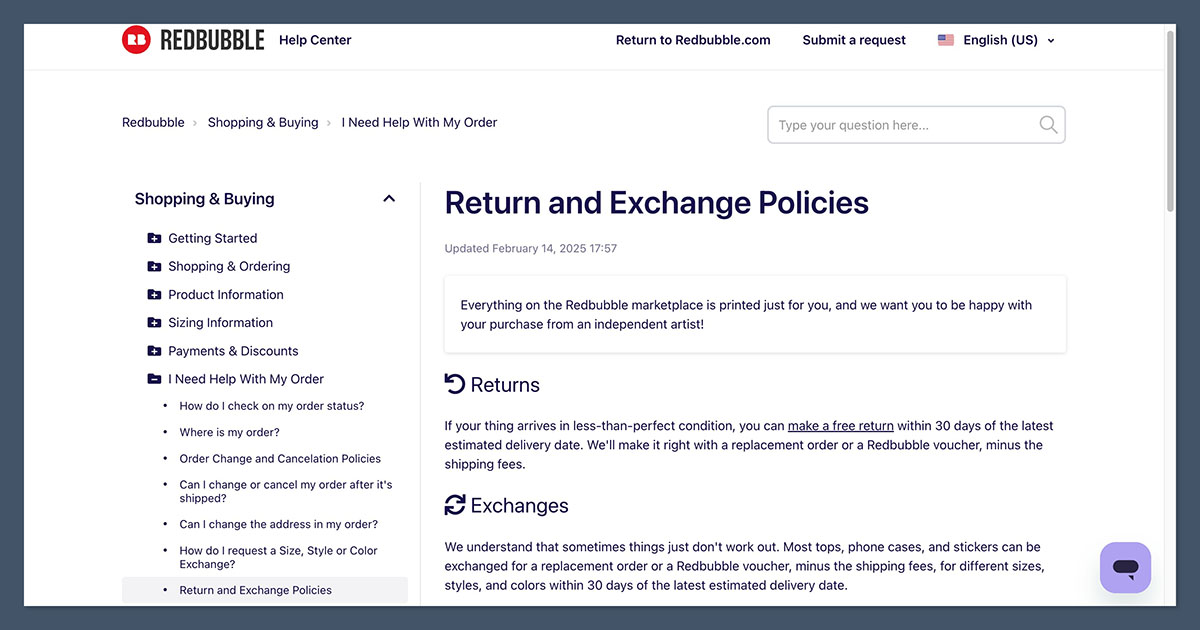The image size is (1200, 630).
Task: Click the folder icon beside Product Information
Action: point(154,294)
